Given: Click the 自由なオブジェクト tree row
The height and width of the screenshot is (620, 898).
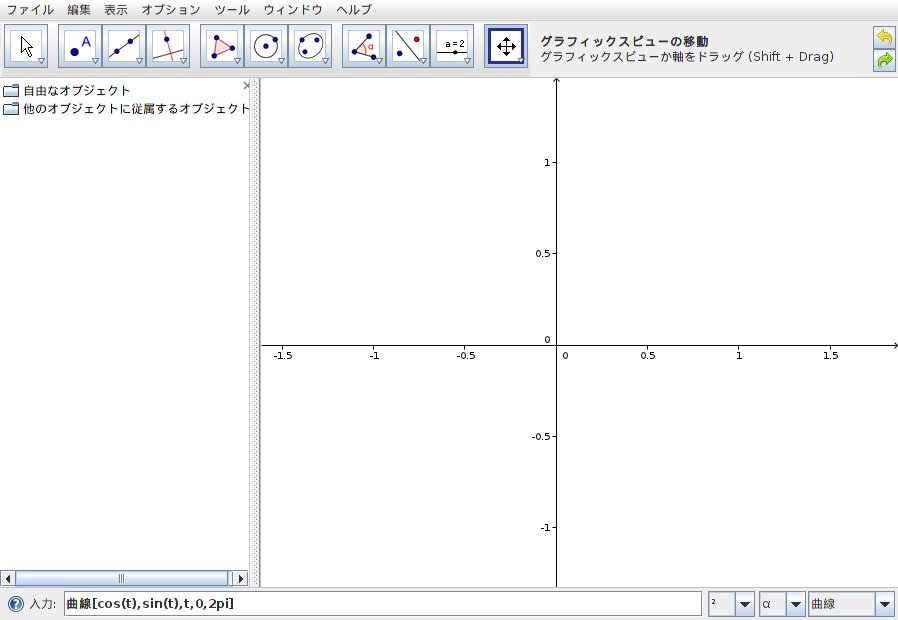Looking at the screenshot, I should click(x=66, y=90).
